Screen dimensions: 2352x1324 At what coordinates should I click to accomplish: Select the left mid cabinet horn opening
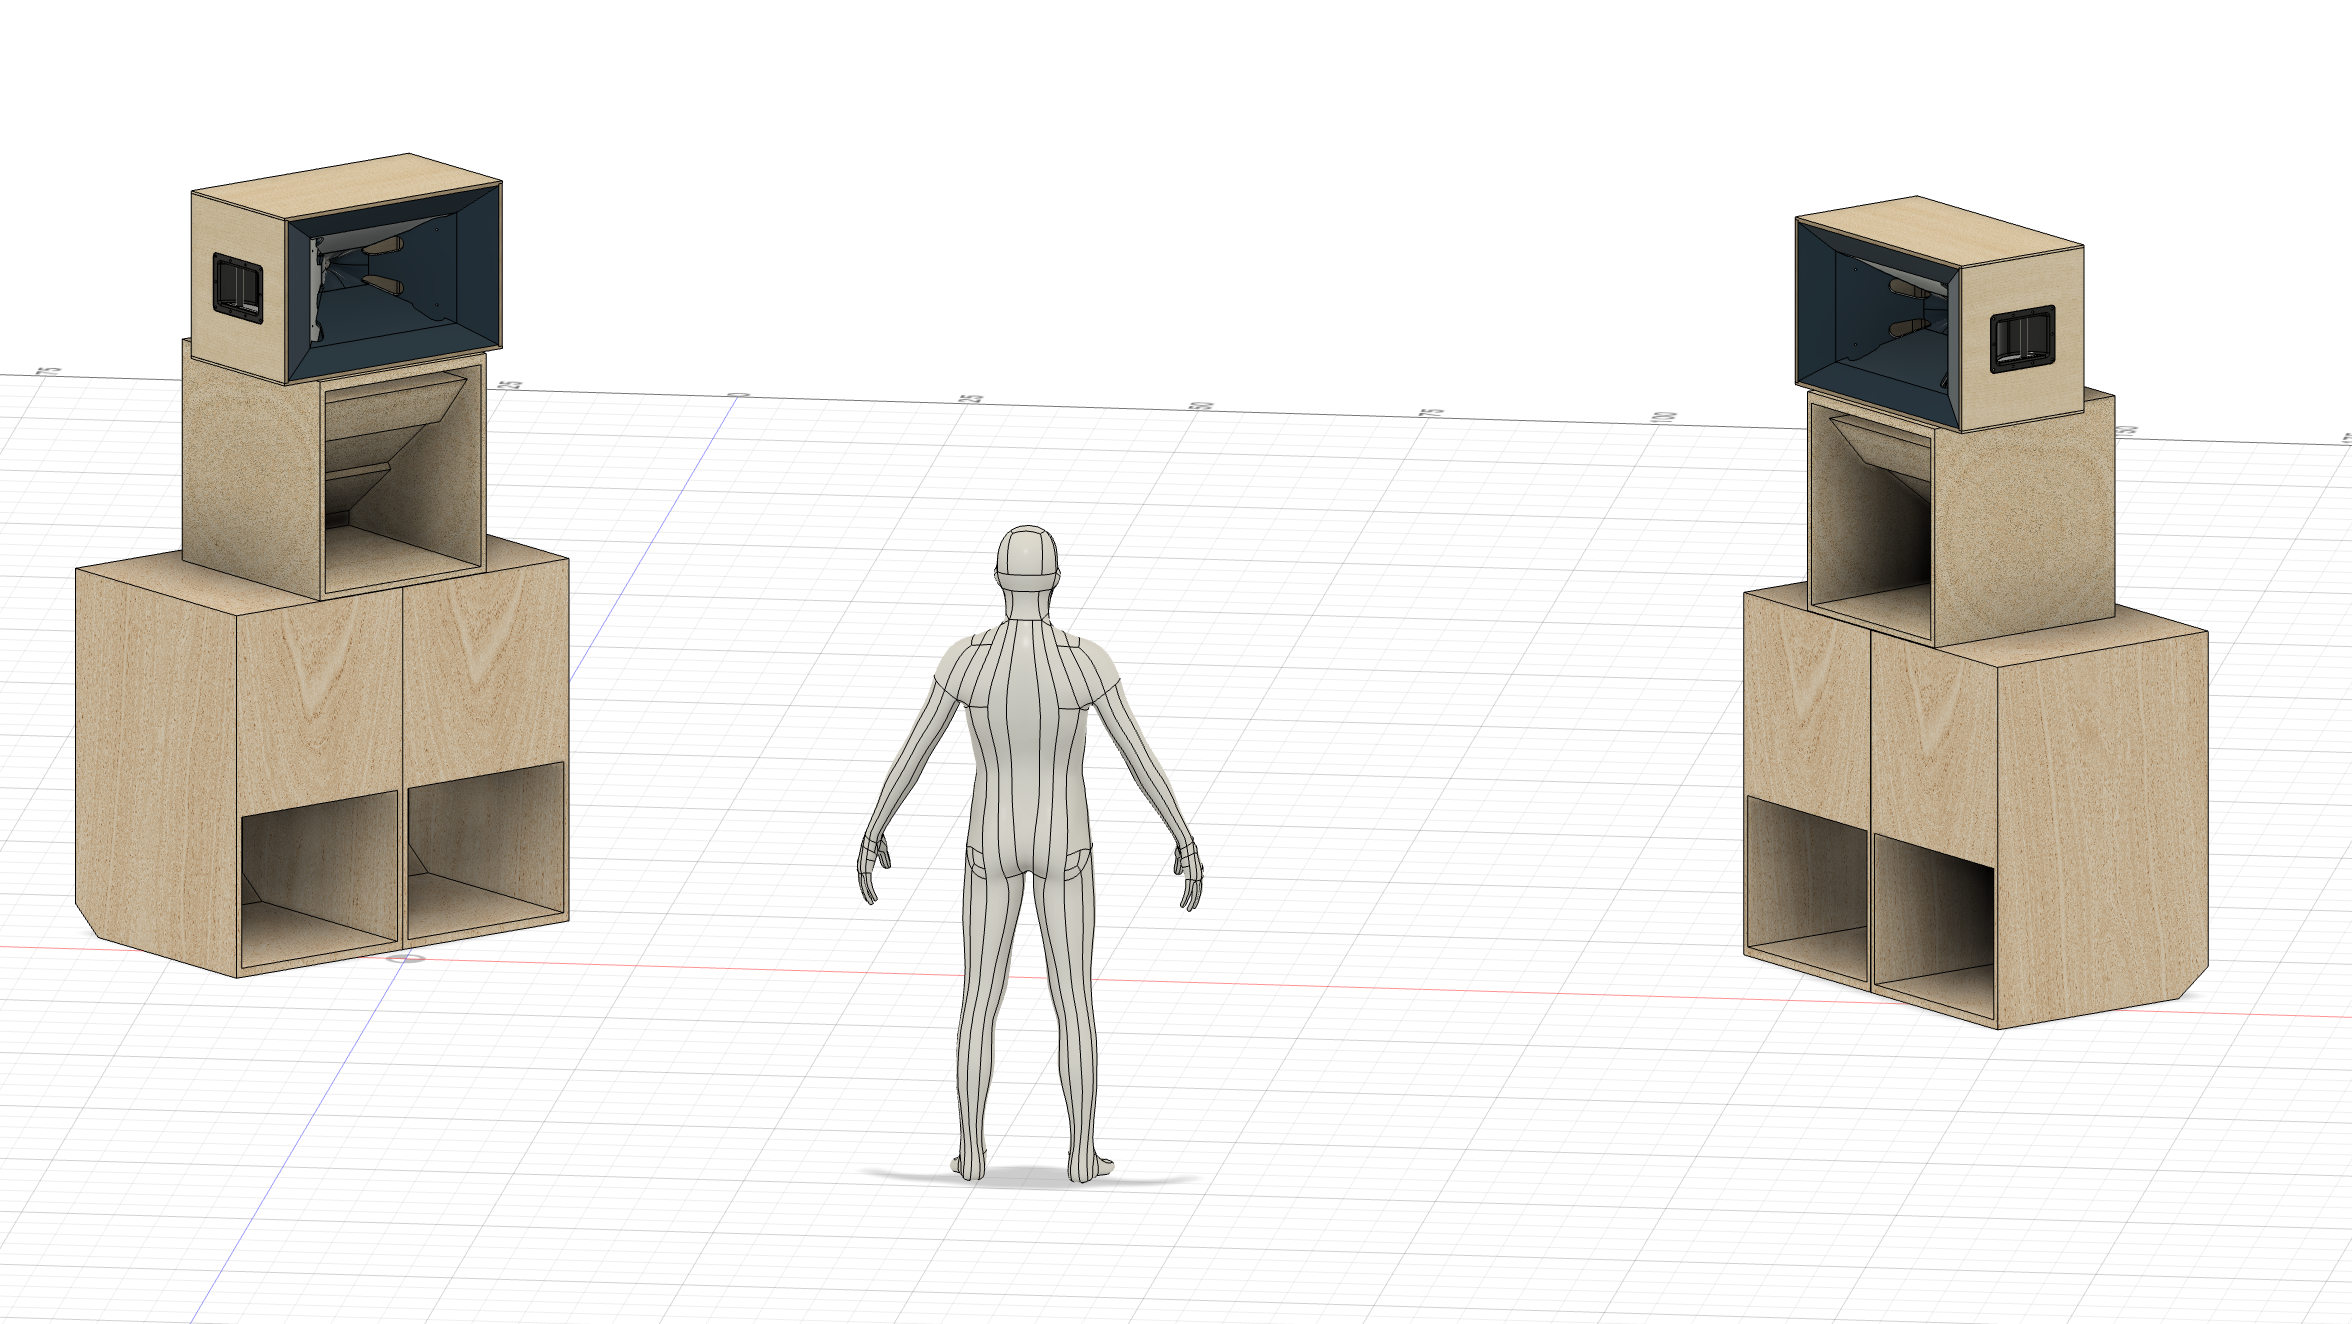402,480
